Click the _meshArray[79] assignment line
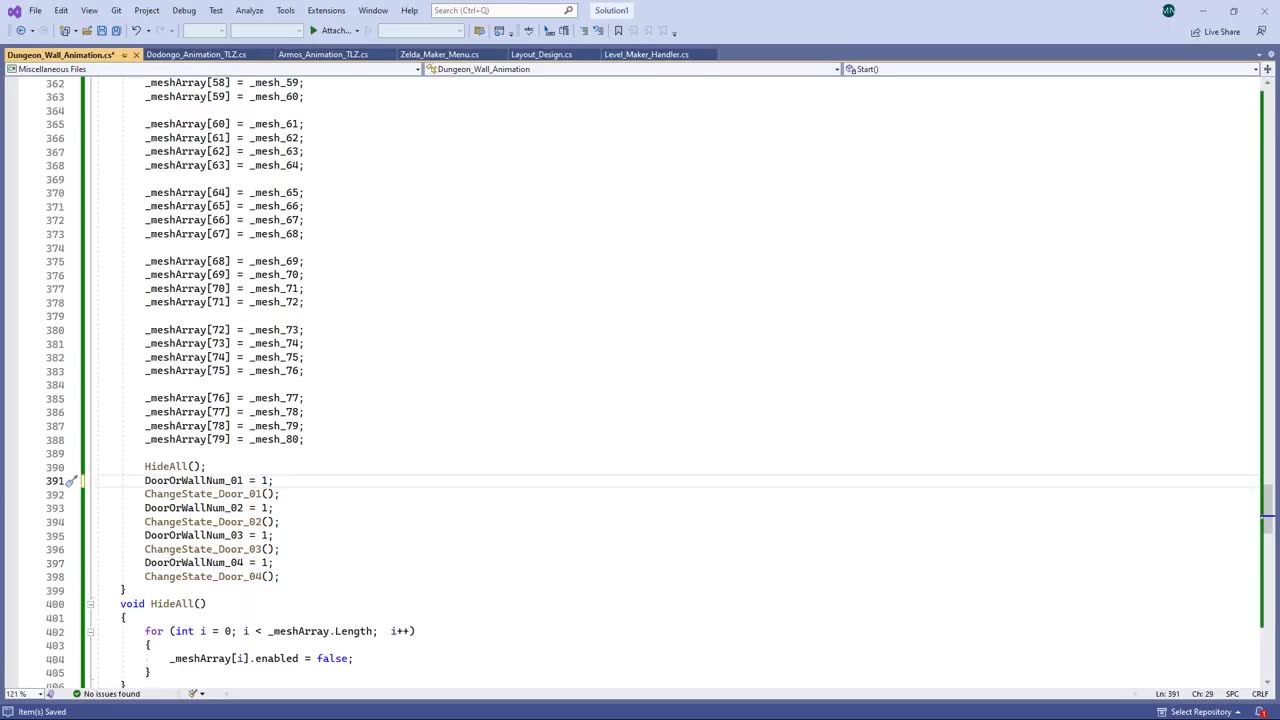 [x=224, y=440]
